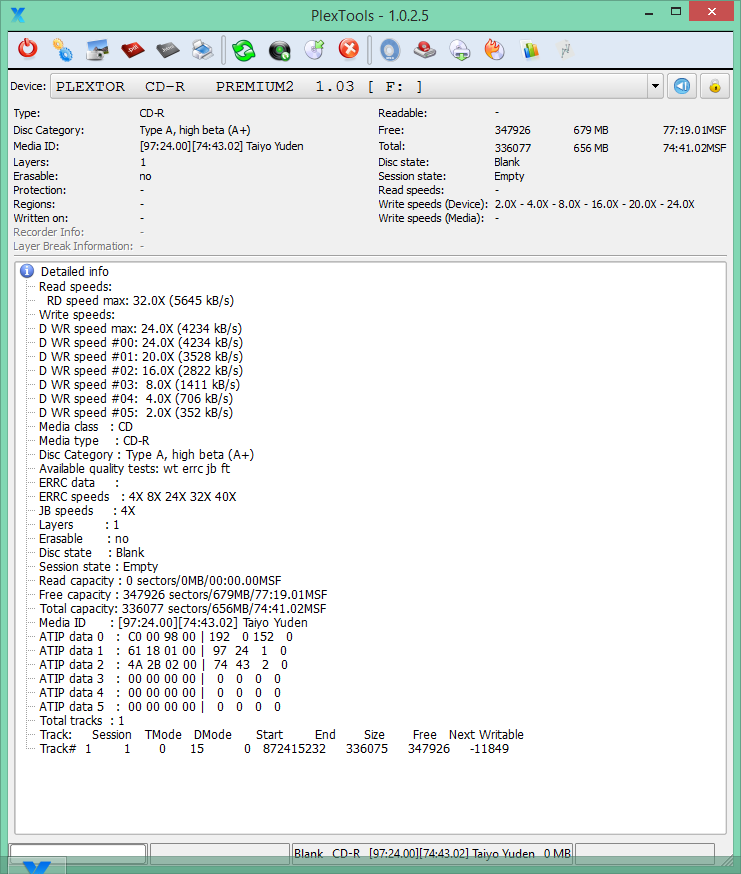
Task: Select the ERRC speeds row
Action: point(138,496)
